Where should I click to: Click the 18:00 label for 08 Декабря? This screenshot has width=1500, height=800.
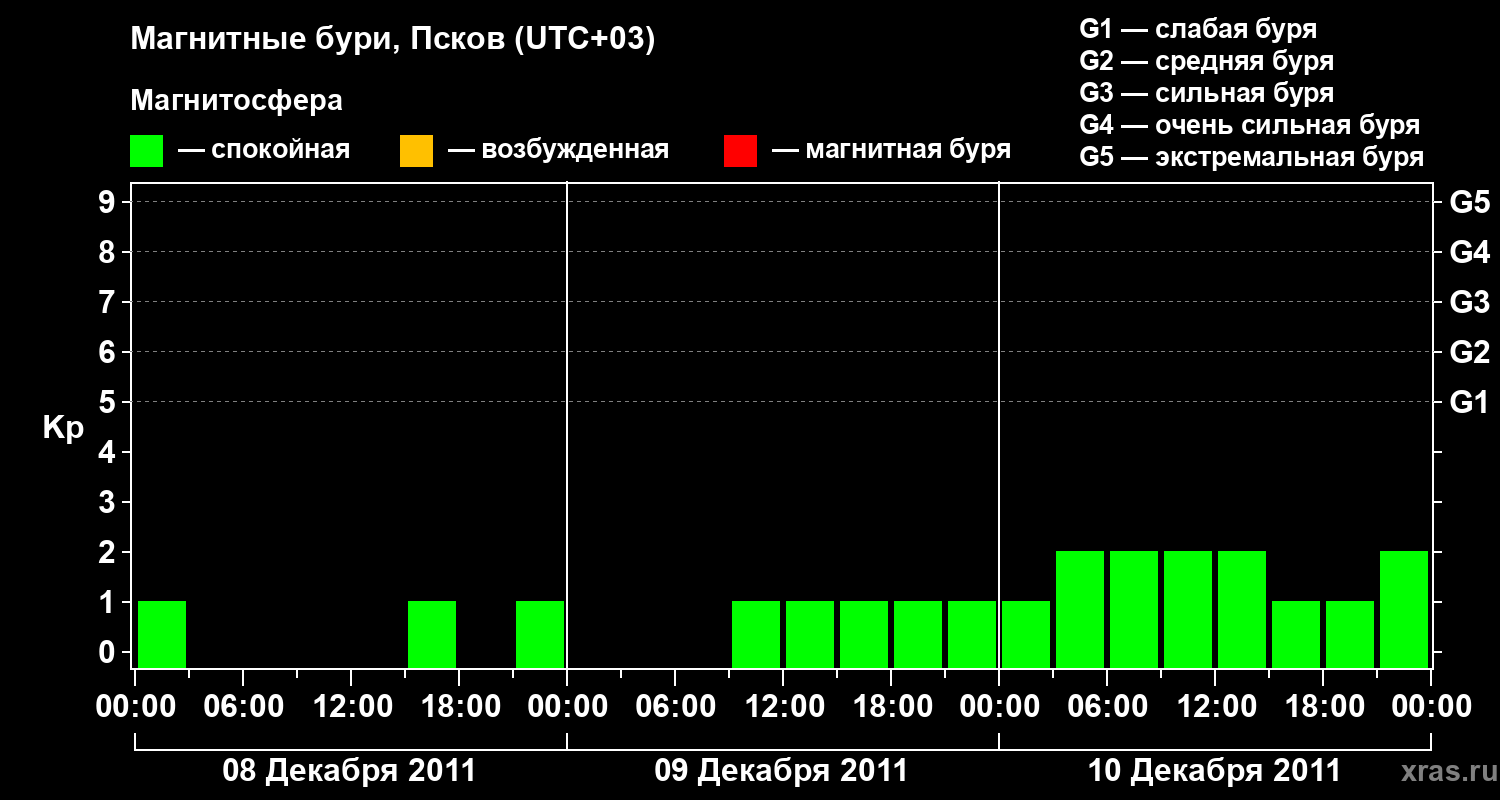tap(459, 707)
